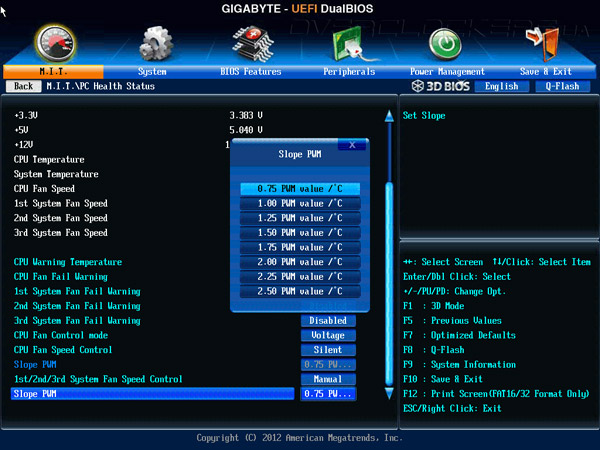600x450 pixels.
Task: Click the 3rd System Fan Speed row
Action: [60, 233]
